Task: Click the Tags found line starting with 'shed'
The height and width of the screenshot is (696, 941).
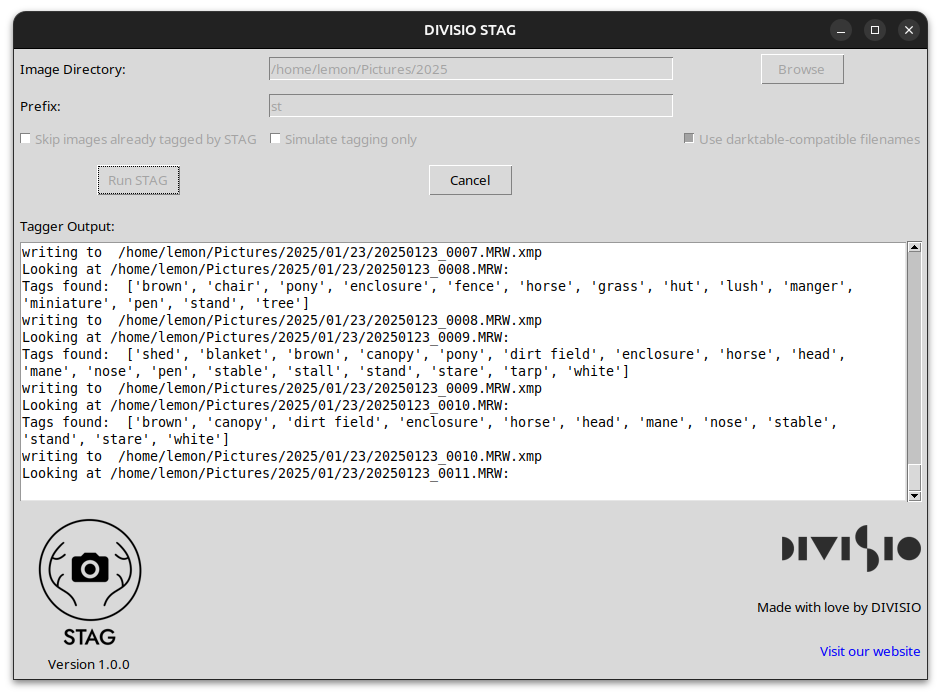Action: point(434,355)
